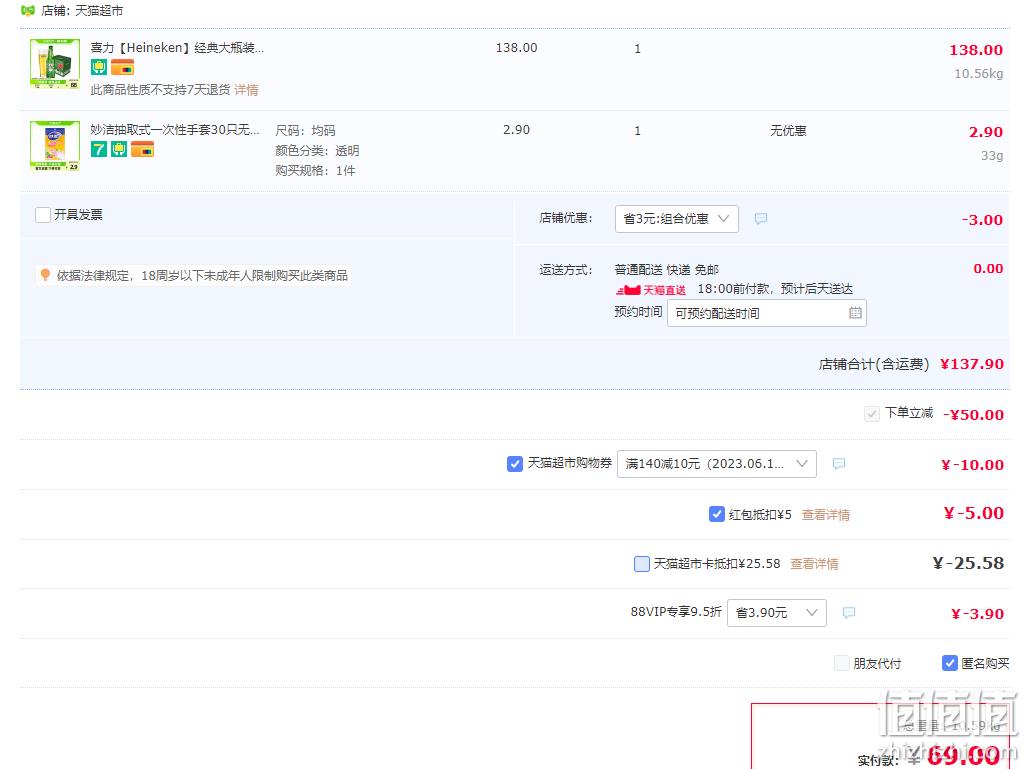Click the 尺码: 均码 size text
Screen dimensions: 1027x769
click(305, 130)
